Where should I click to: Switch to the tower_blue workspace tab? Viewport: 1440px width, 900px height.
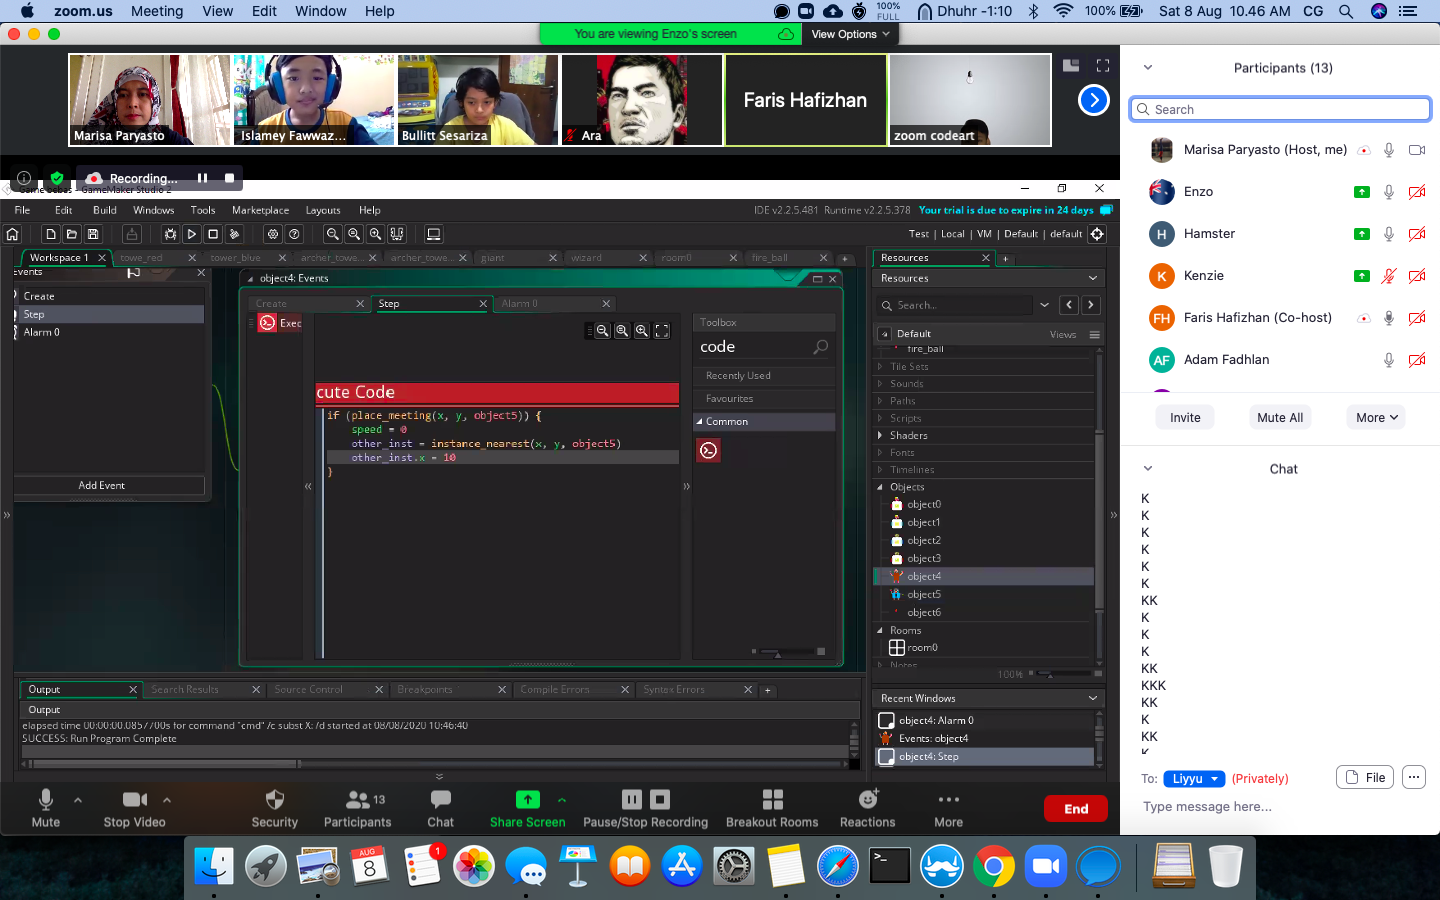pos(236,258)
